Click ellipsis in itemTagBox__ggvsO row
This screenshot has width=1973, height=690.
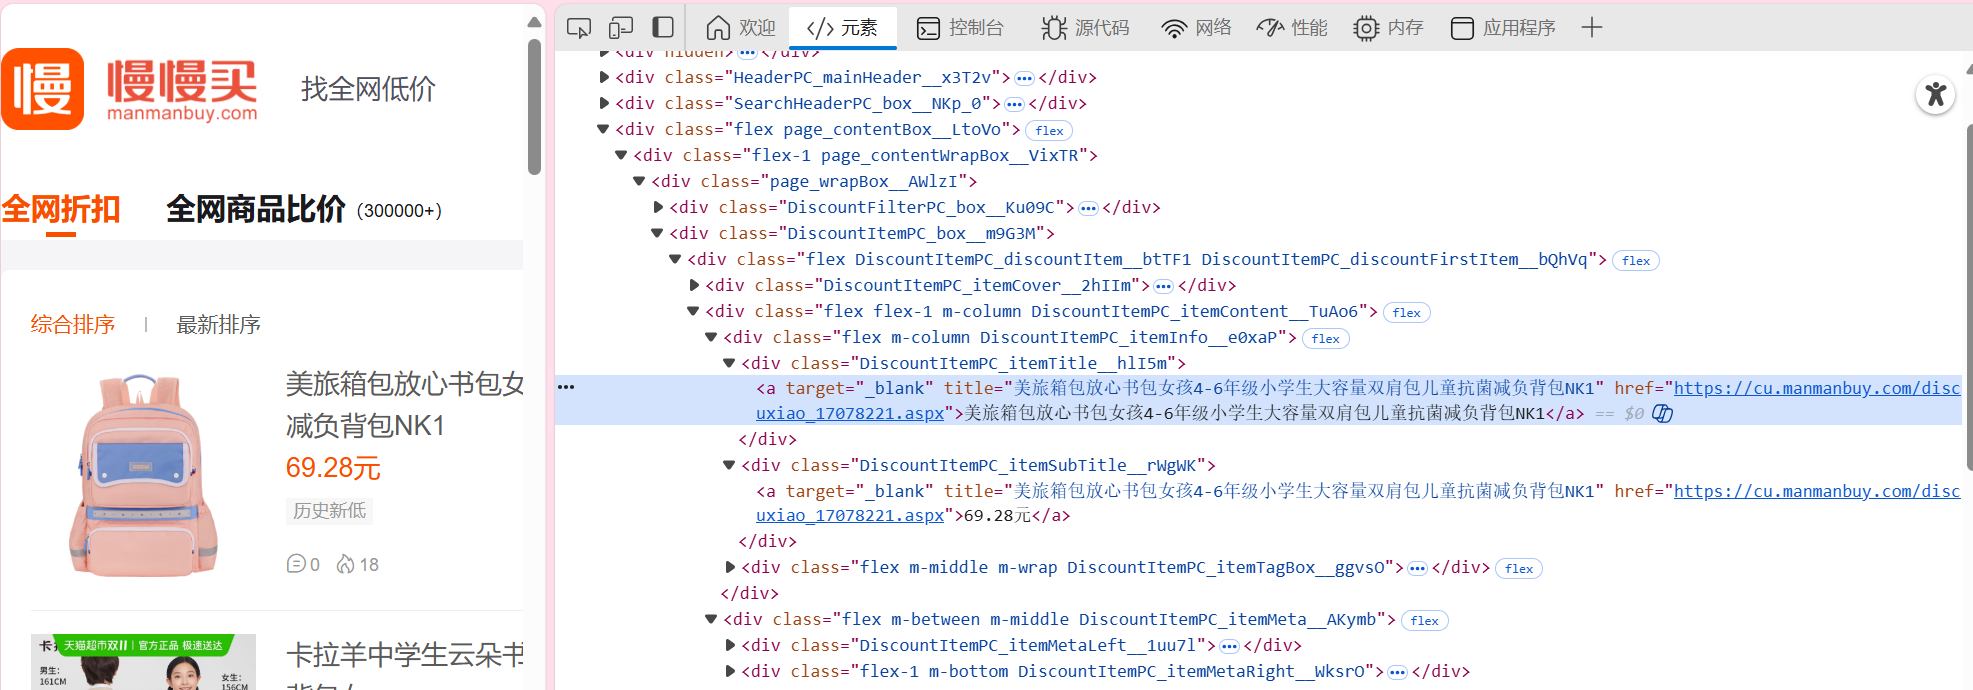1417,568
